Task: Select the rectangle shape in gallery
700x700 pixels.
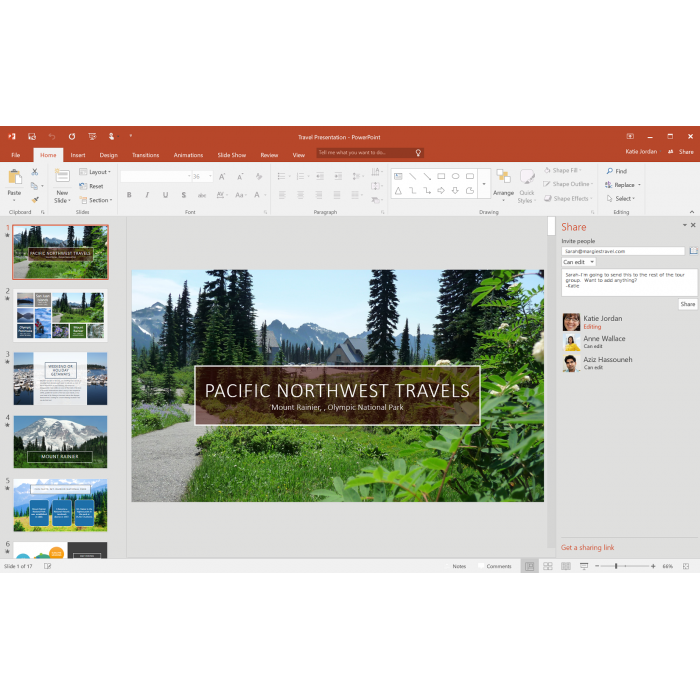Action: tap(441, 176)
